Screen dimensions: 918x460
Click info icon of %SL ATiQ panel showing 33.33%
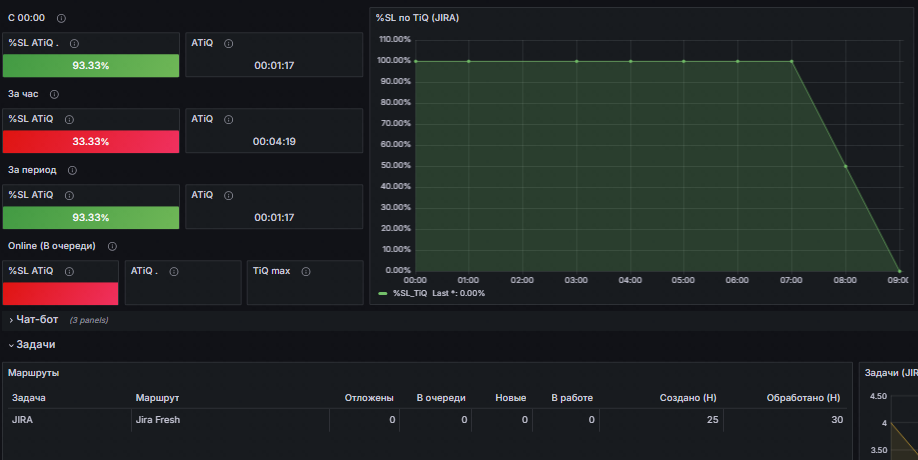coord(69,119)
